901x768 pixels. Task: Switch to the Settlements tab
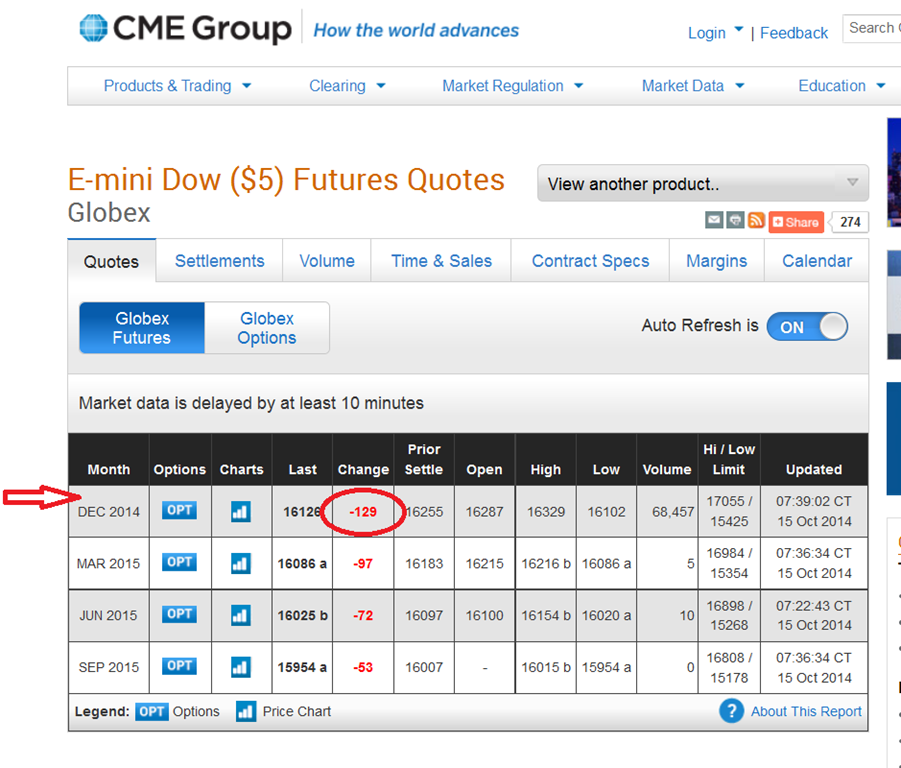point(220,261)
